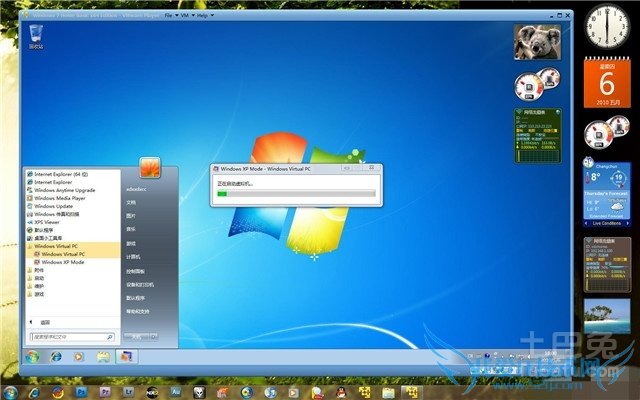
Task: Open Internet Explorer on host taskbar
Action: tap(33, 393)
